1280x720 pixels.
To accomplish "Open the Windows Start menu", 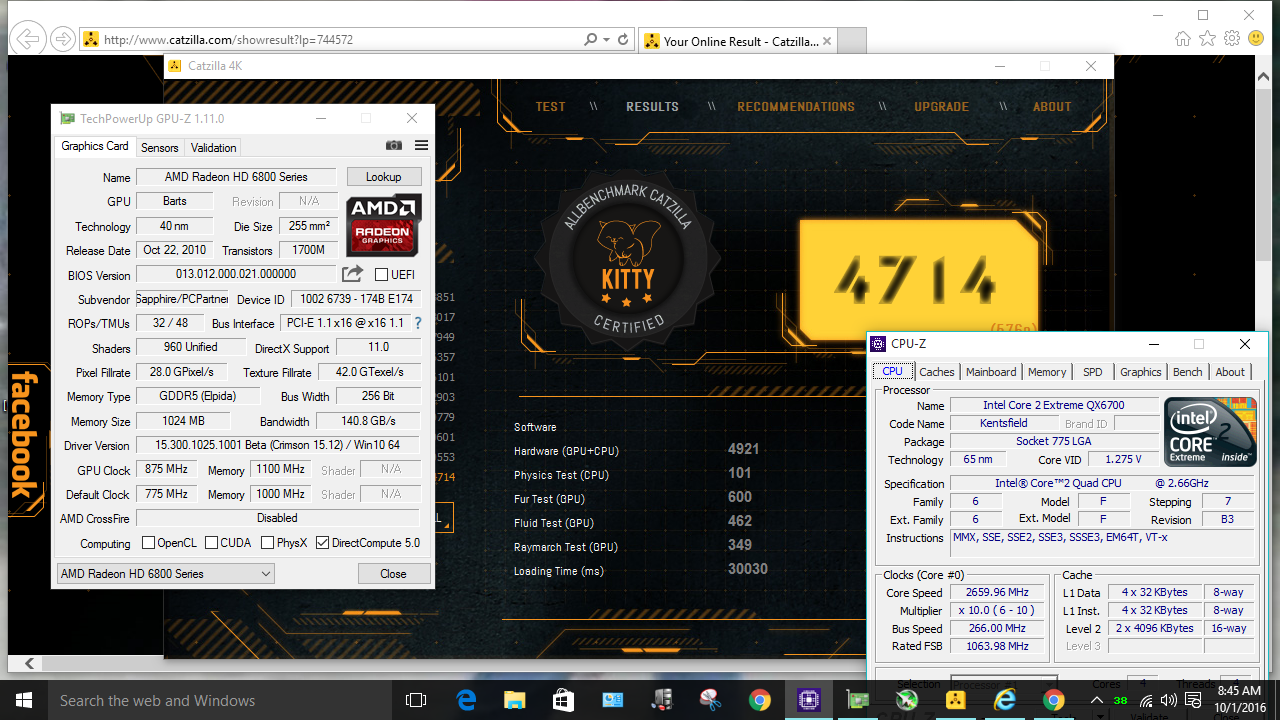I will tap(23, 700).
